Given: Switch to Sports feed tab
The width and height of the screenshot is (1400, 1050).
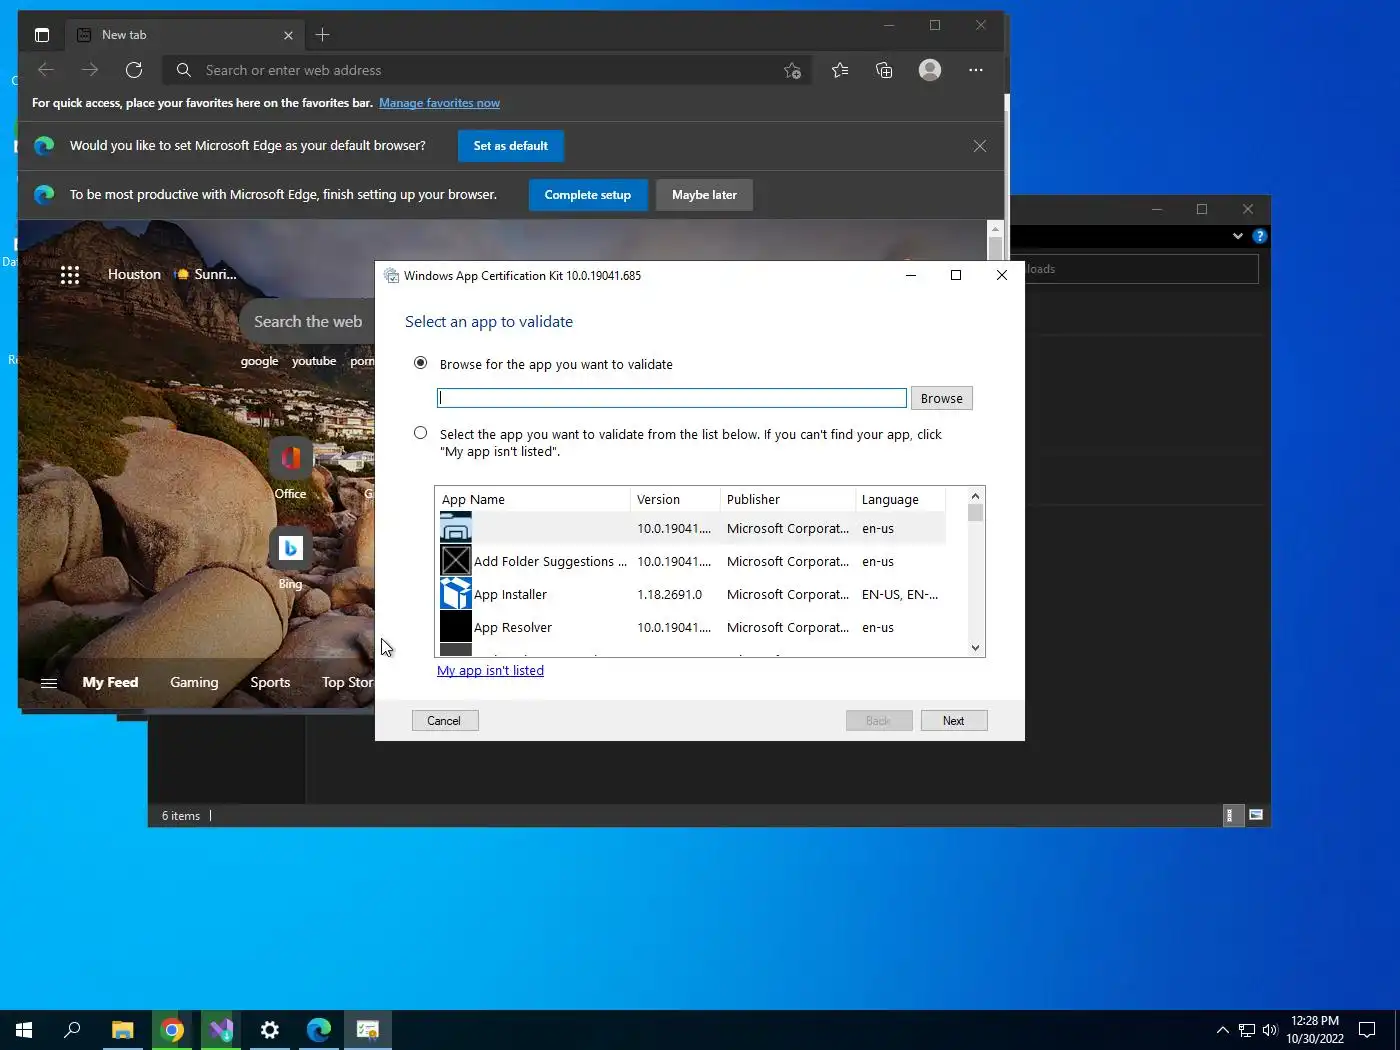Looking at the screenshot, I should click(270, 682).
